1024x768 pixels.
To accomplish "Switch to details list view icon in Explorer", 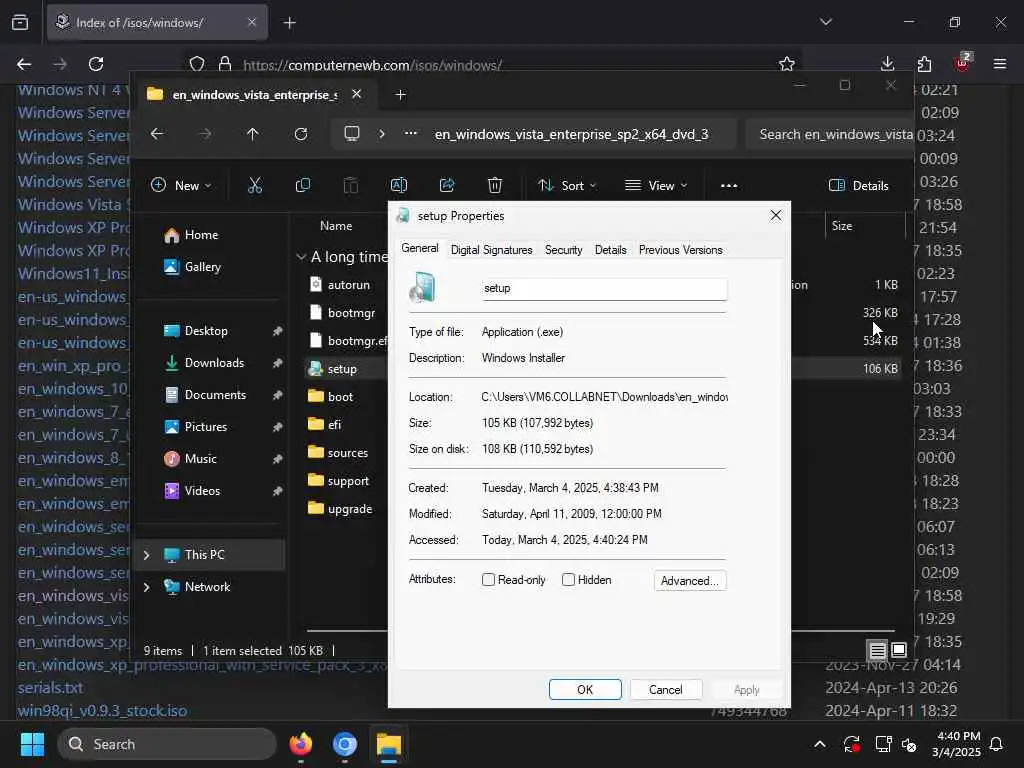I will [x=877, y=650].
